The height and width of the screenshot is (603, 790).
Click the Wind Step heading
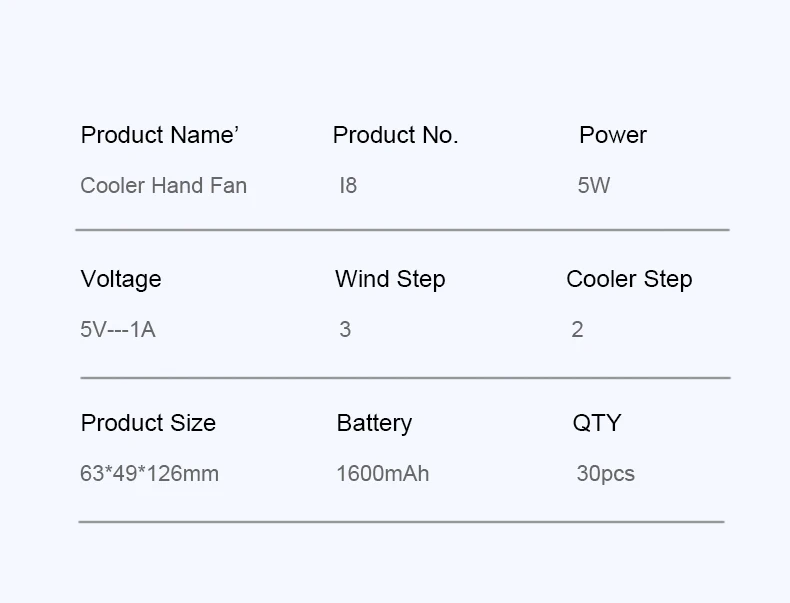coord(390,279)
